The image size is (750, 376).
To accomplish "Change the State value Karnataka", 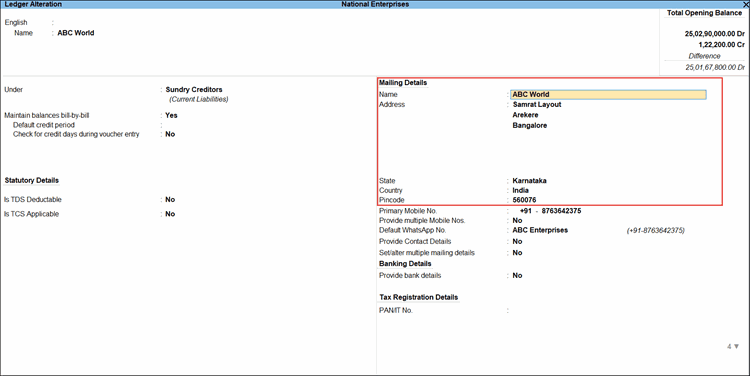I will pyautogui.click(x=529, y=181).
